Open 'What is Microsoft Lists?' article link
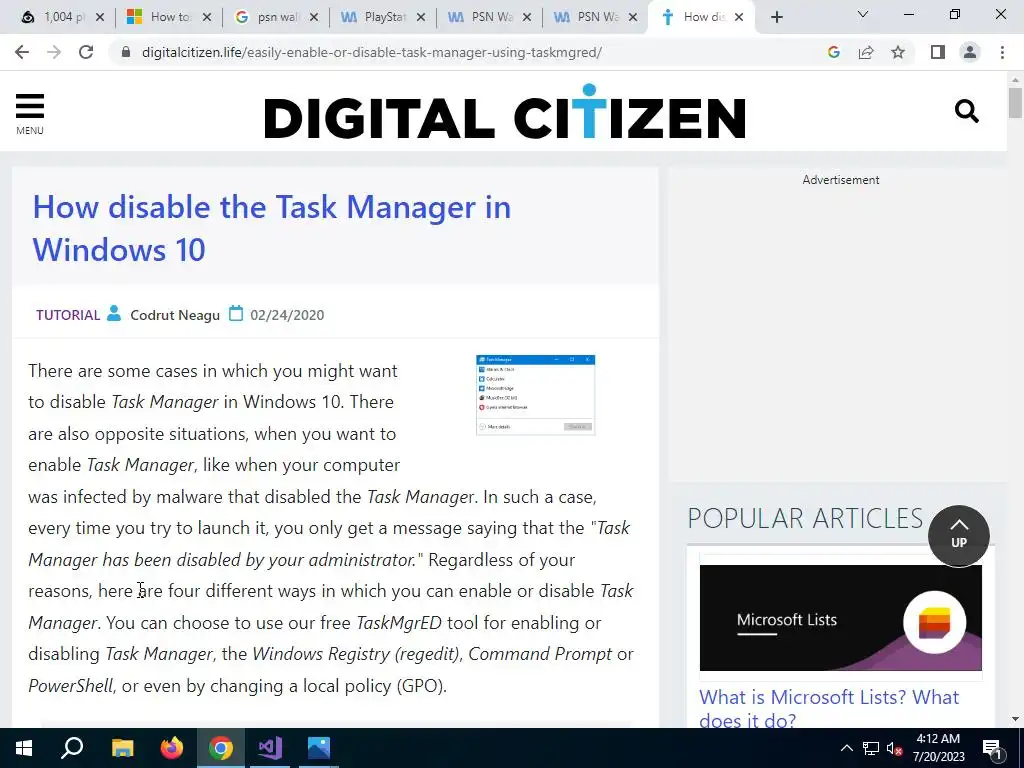The height and width of the screenshot is (768, 1024). (829, 709)
